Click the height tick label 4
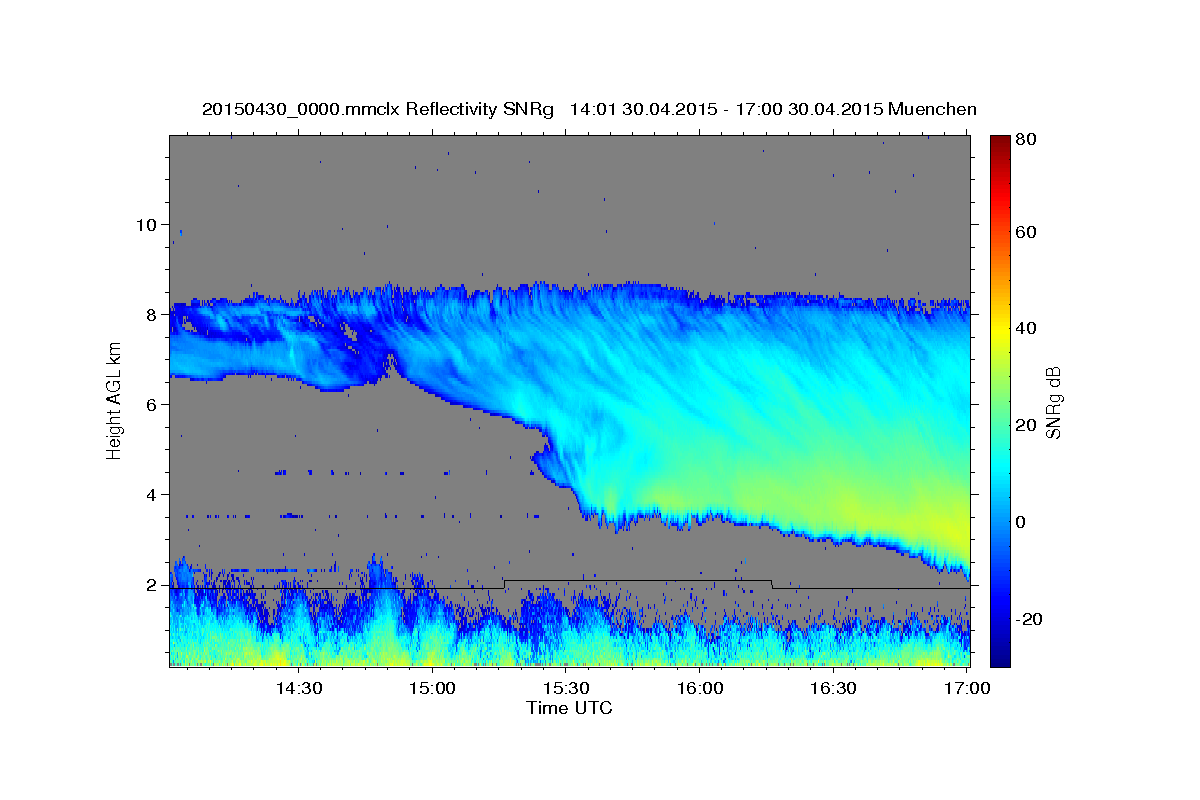 pos(150,494)
